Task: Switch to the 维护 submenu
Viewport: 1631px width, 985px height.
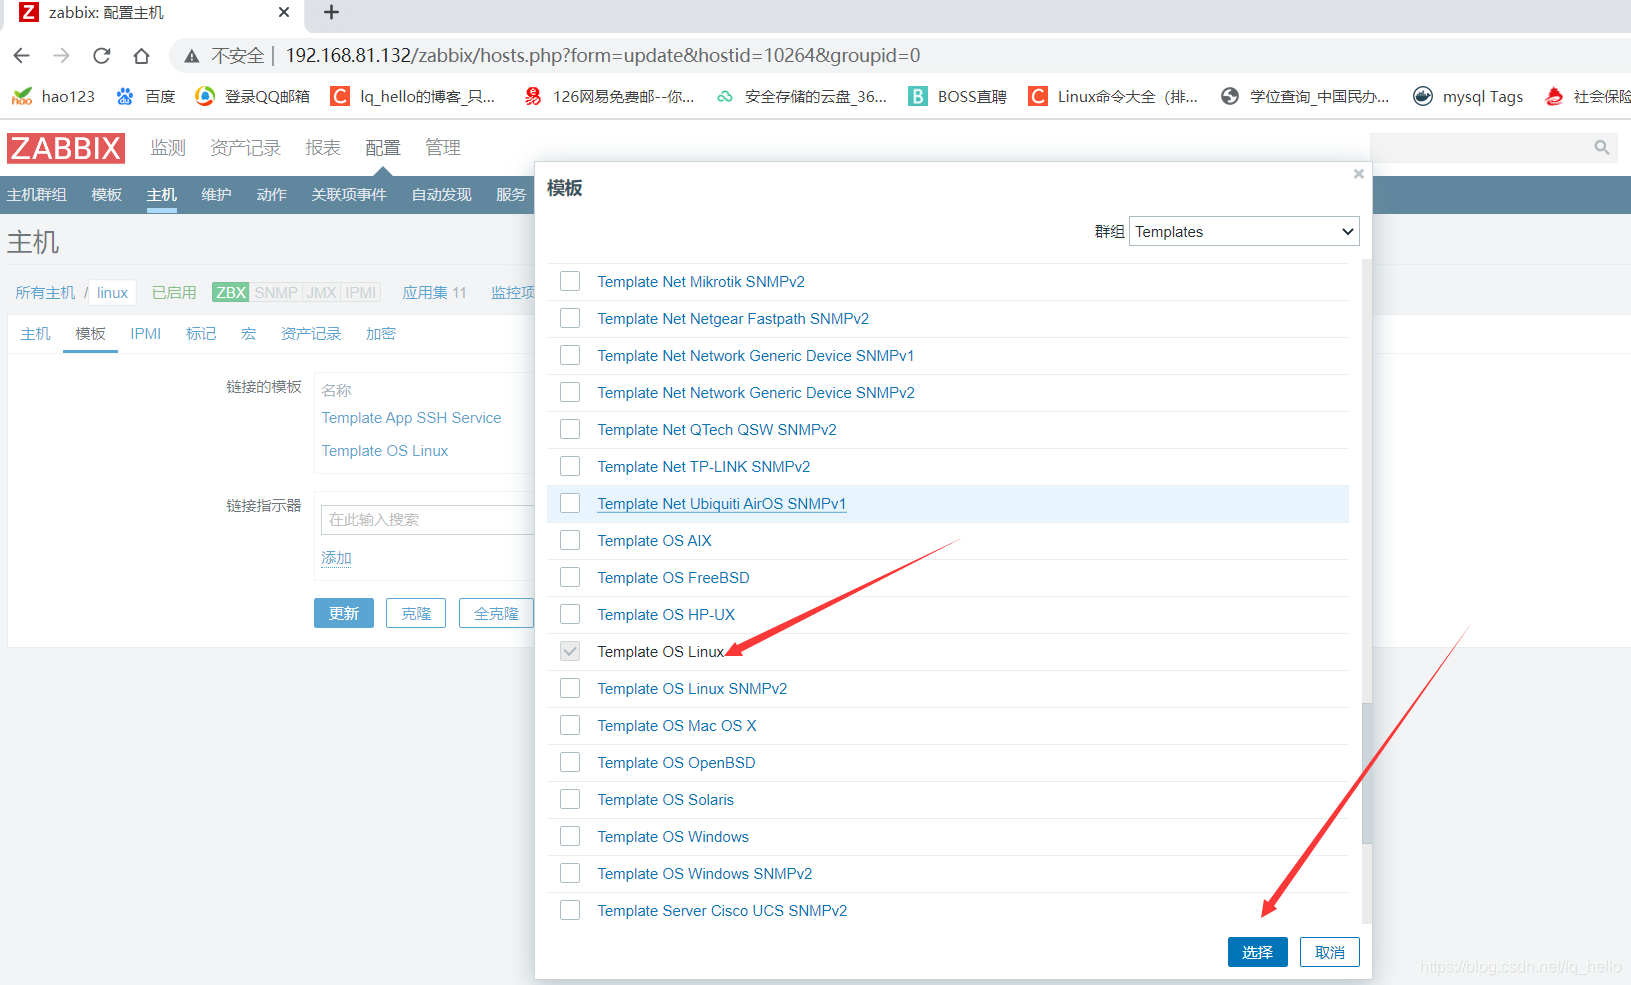Action: (x=216, y=195)
